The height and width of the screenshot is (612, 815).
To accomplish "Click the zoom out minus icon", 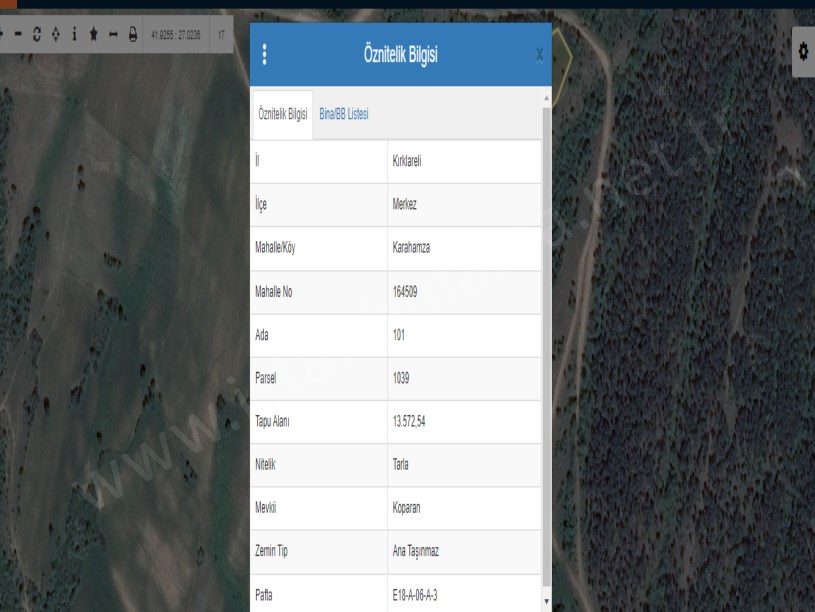I will click(x=19, y=34).
